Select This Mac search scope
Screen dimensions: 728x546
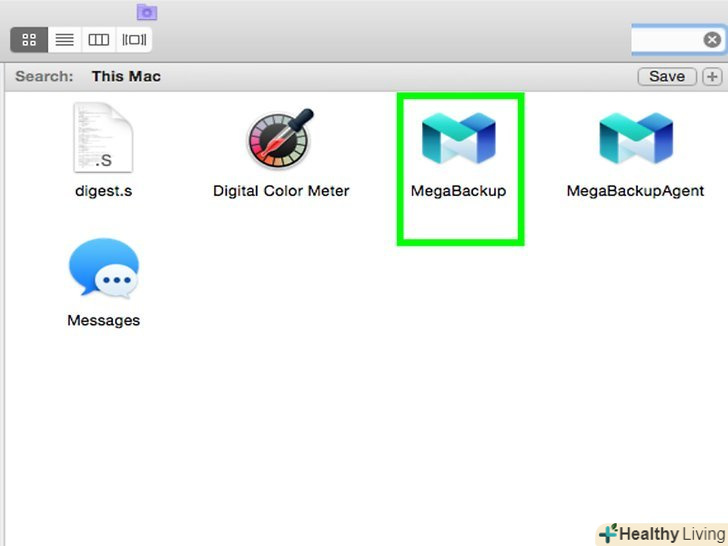126,76
